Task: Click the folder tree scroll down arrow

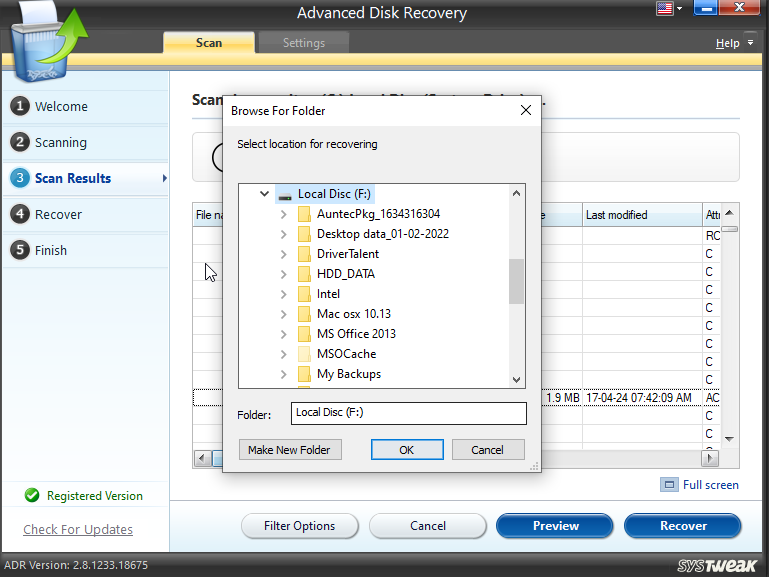Action: 516,379
